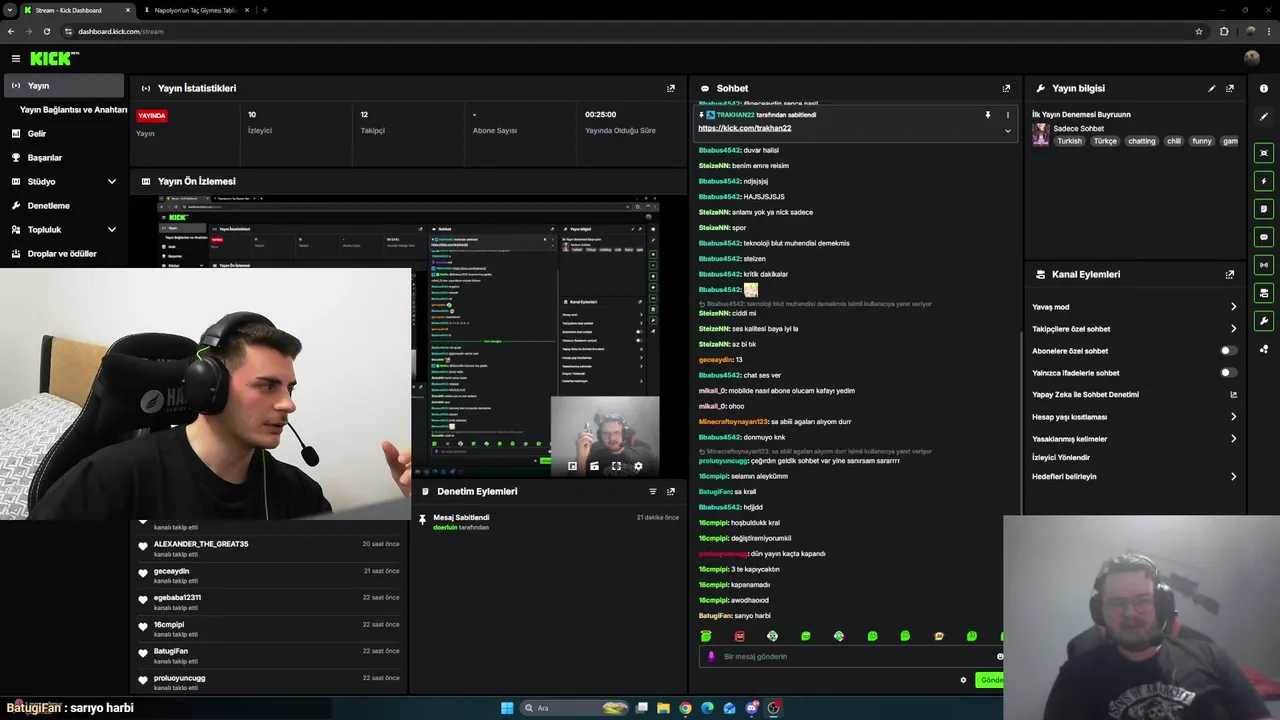
Task: Enable Abonelere özel sohbet toggle
Action: [1229, 351]
